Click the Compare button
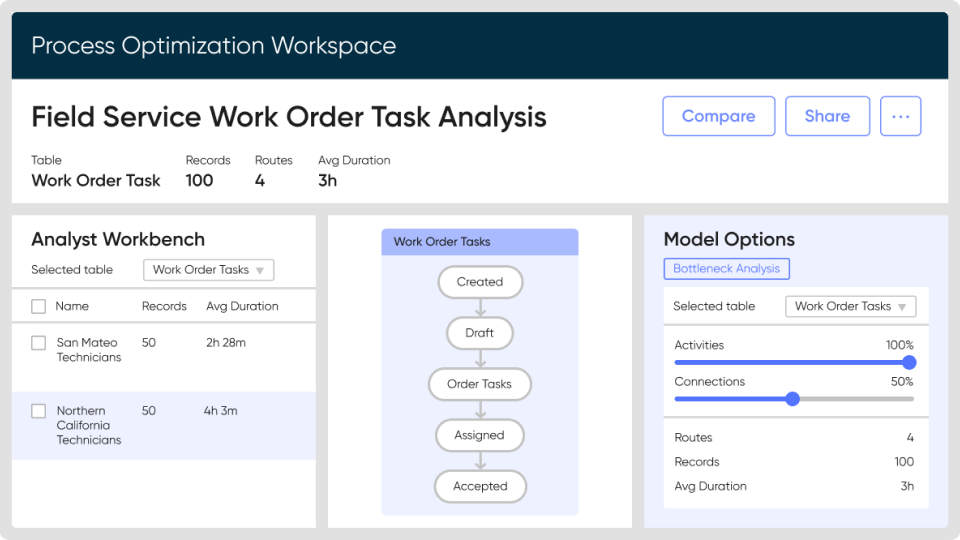Viewport: 960px width, 540px height. coord(718,116)
